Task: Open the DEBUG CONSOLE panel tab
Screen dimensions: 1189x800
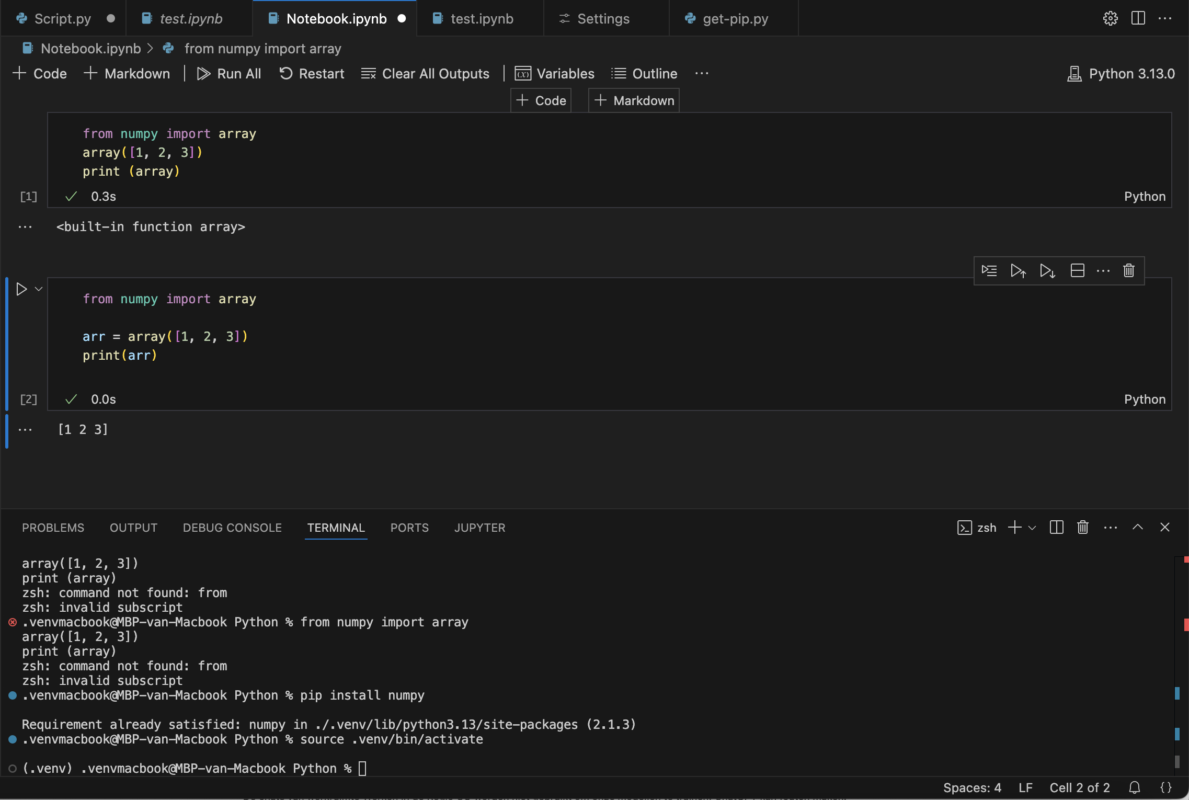Action: [x=232, y=528]
